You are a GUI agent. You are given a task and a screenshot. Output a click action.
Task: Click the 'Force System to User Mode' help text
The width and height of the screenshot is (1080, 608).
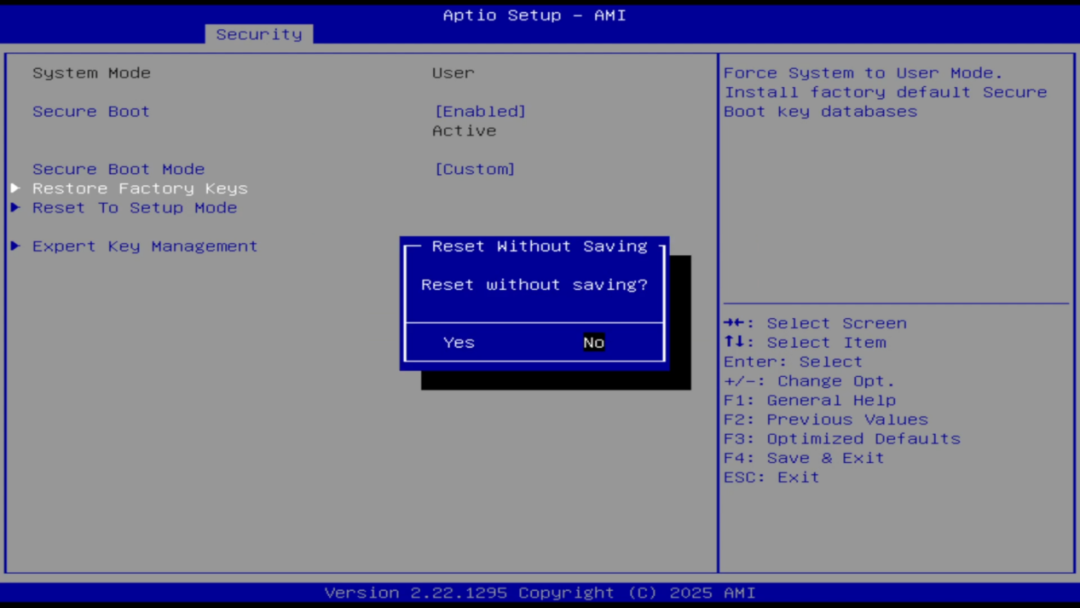863,72
